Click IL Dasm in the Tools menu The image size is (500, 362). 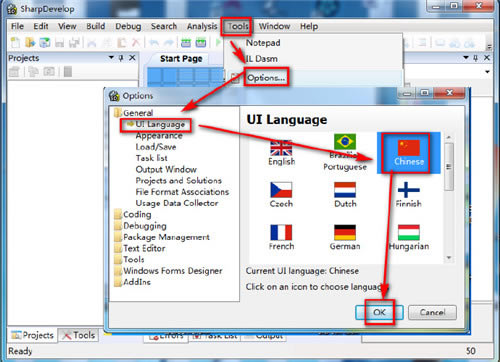262,59
